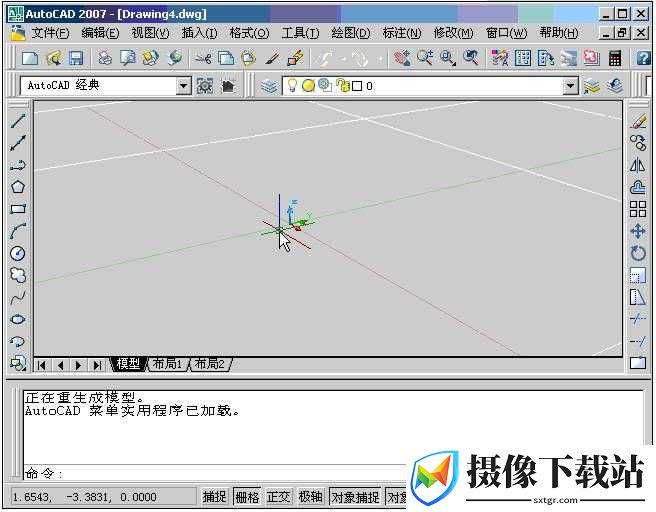
Task: Toggle 对象捕捉 object snap in status bar
Action: [x=355, y=497]
